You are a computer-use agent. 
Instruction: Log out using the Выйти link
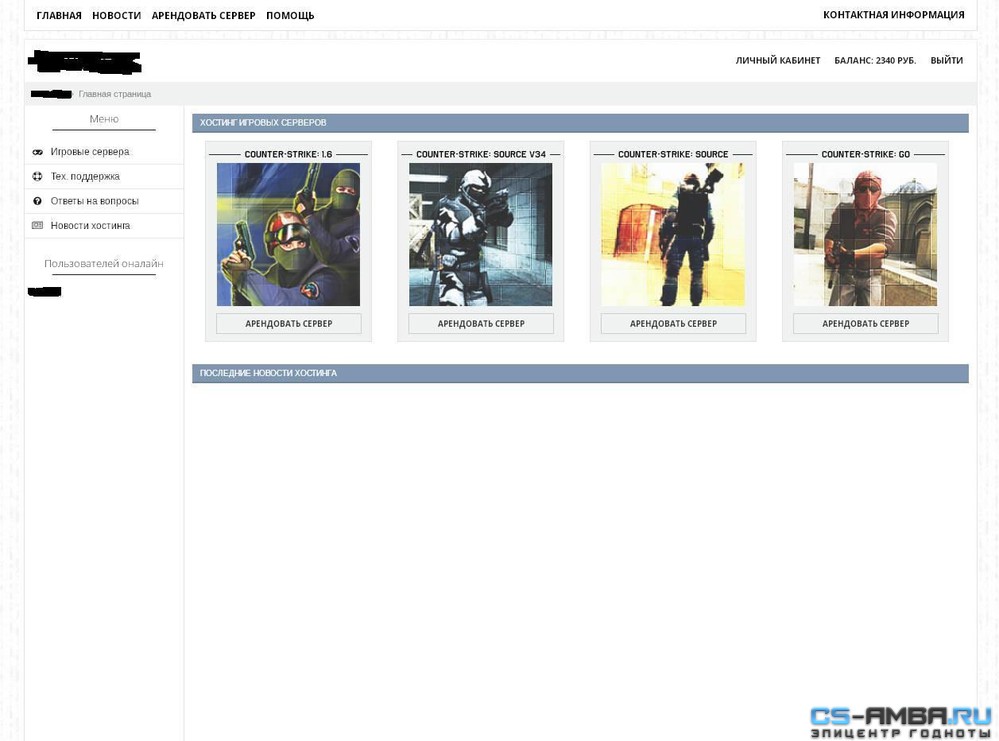[x=947, y=61]
